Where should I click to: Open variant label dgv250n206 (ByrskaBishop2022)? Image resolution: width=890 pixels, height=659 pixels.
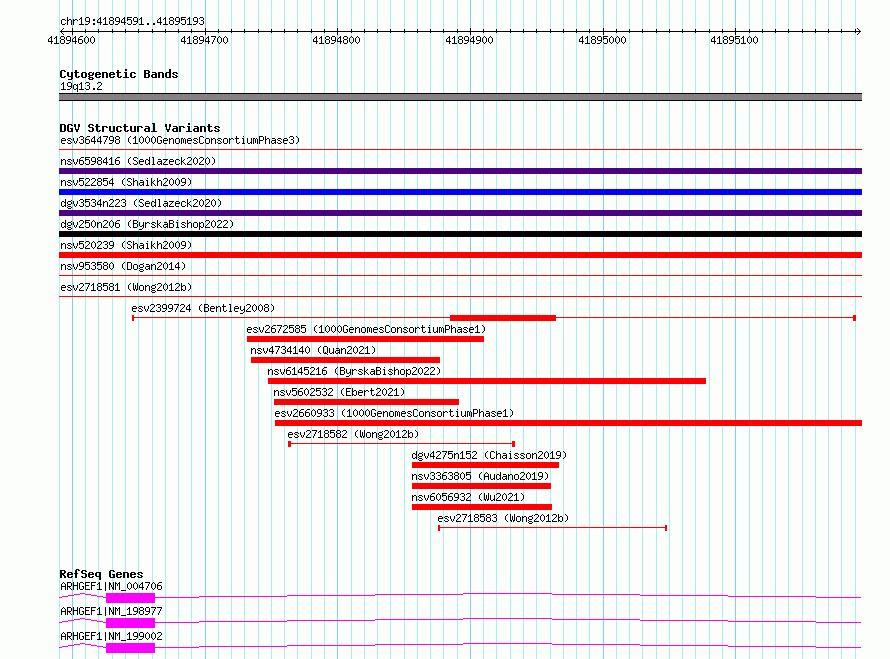[x=147, y=224]
